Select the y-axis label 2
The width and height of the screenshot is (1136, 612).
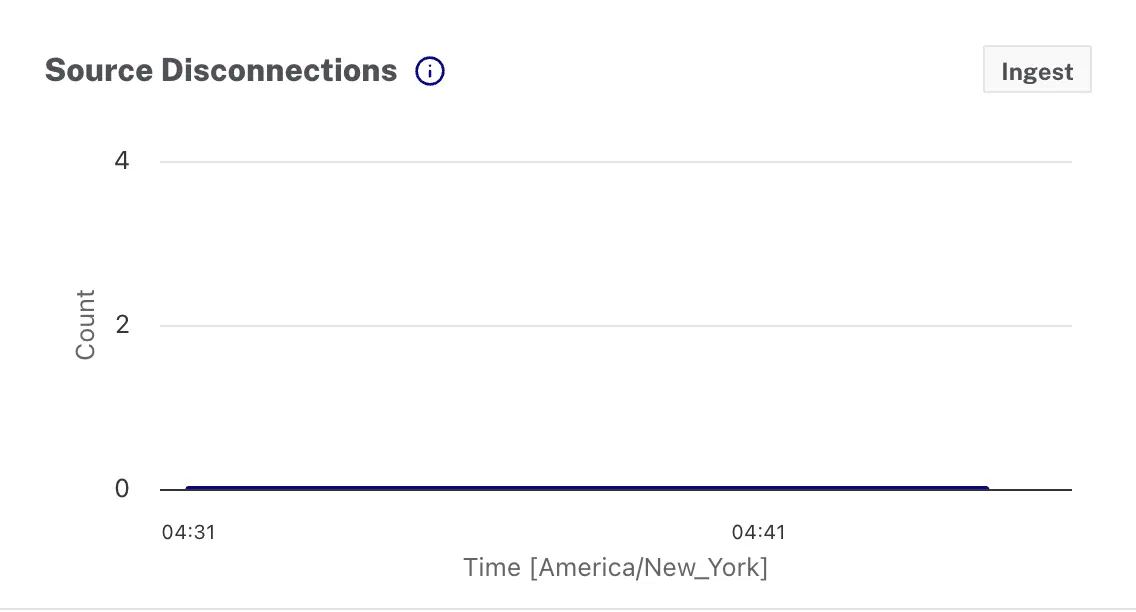point(122,325)
